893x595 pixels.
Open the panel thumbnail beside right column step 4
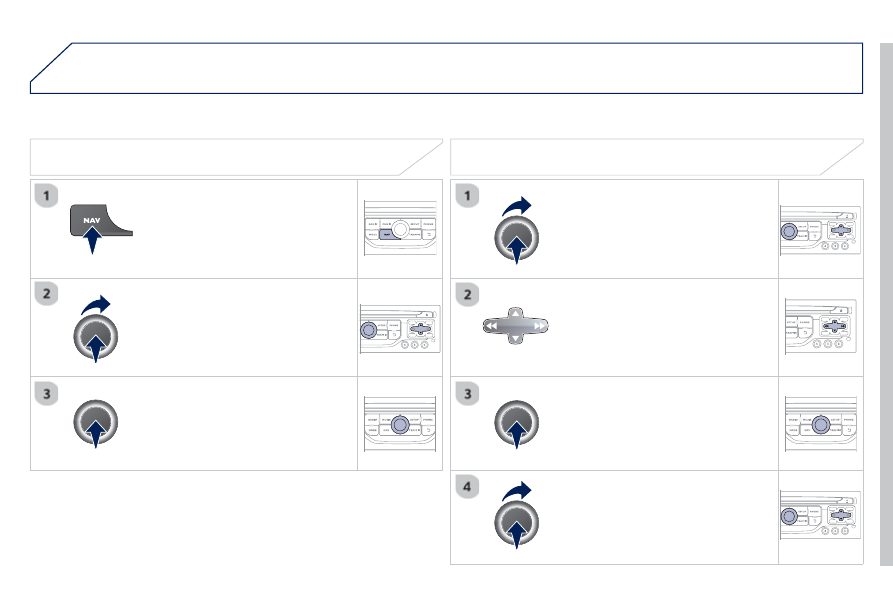820,515
